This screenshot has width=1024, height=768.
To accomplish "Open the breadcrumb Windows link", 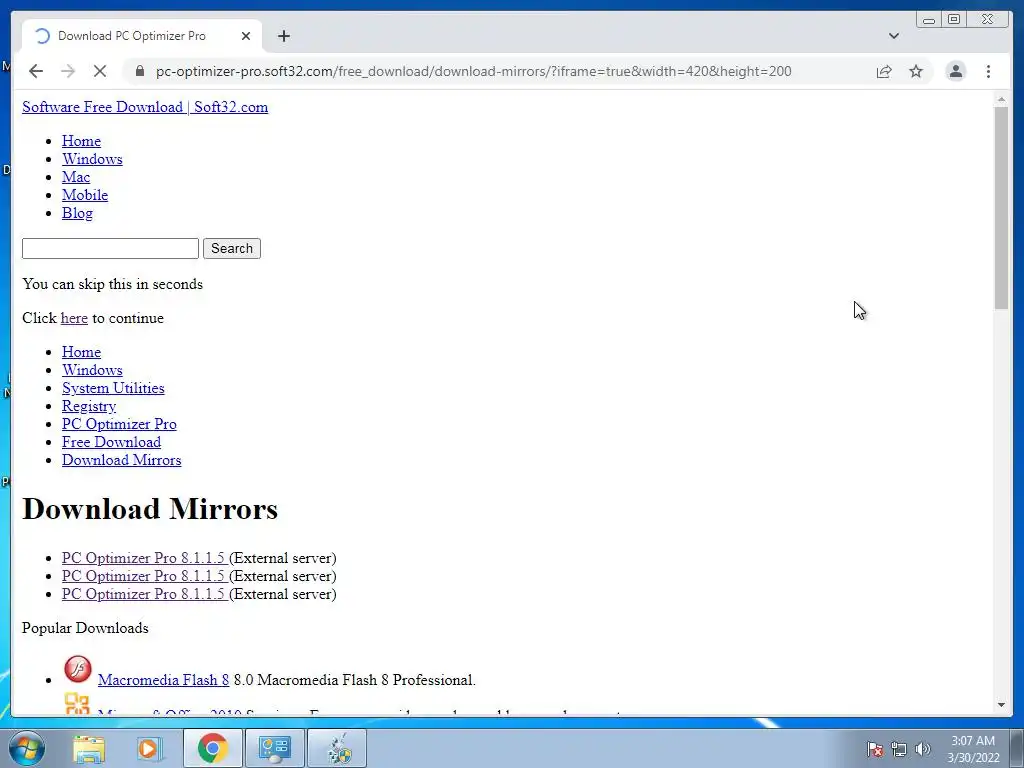I will 92,370.
